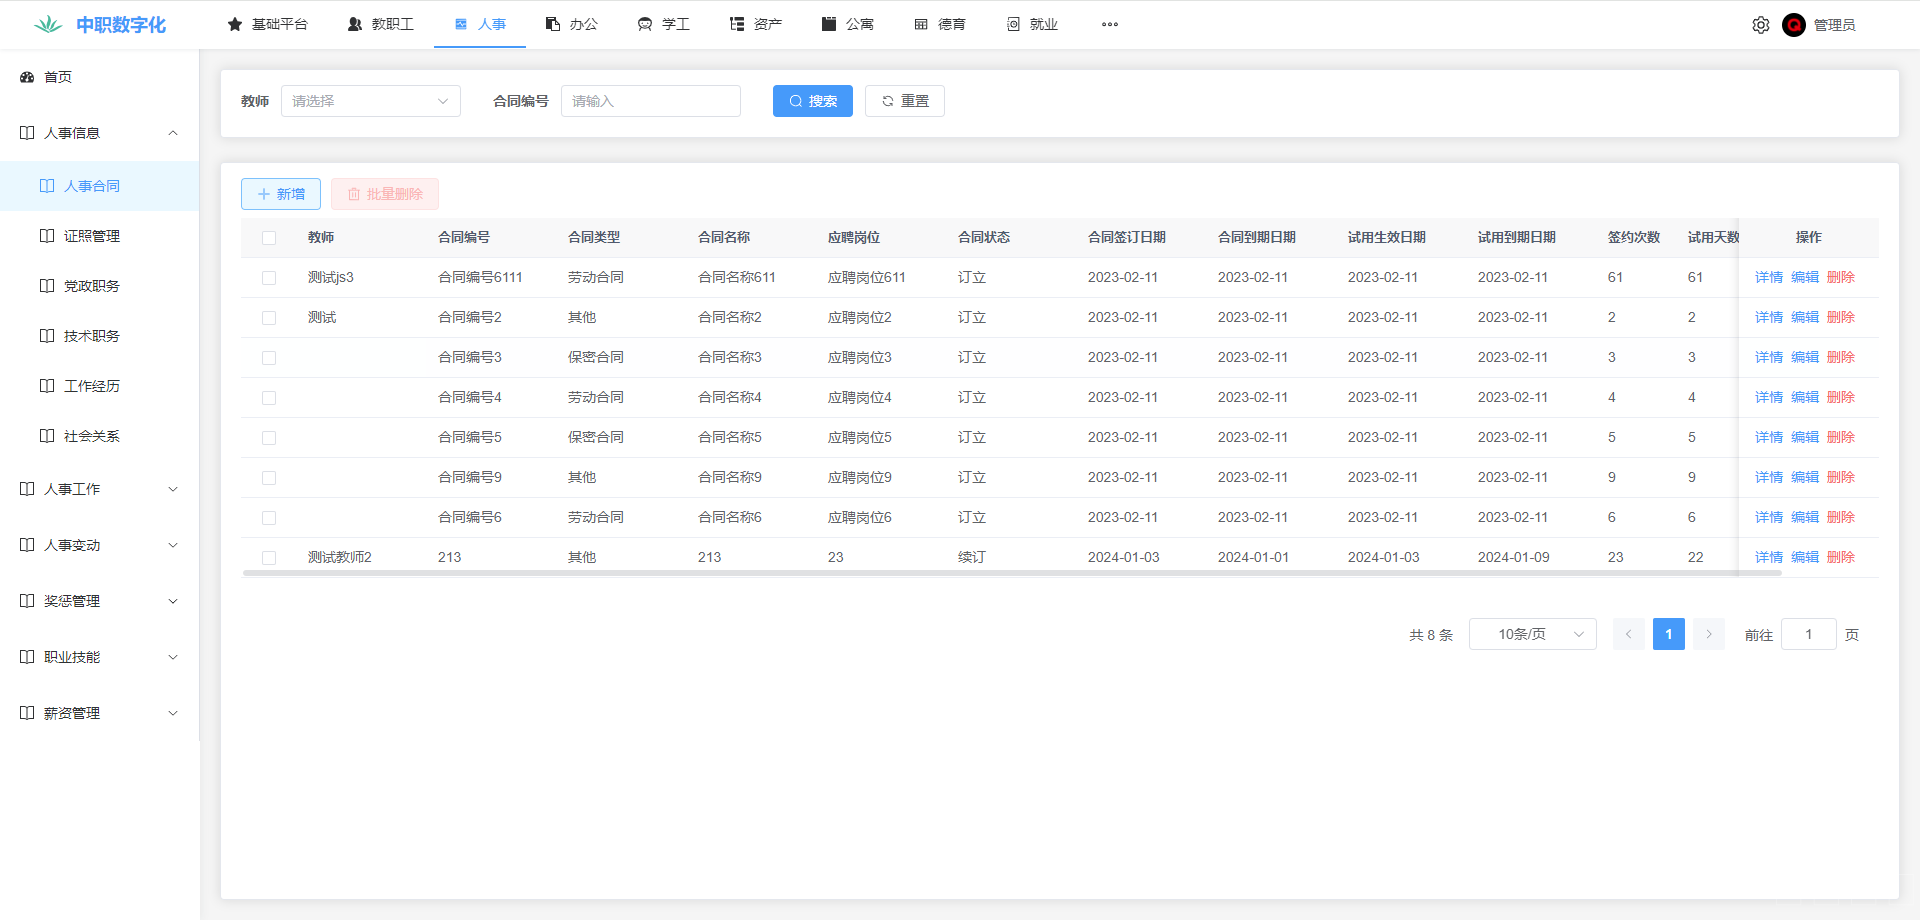Focus the 合同编号 input field
This screenshot has width=1920, height=920.
tap(650, 101)
